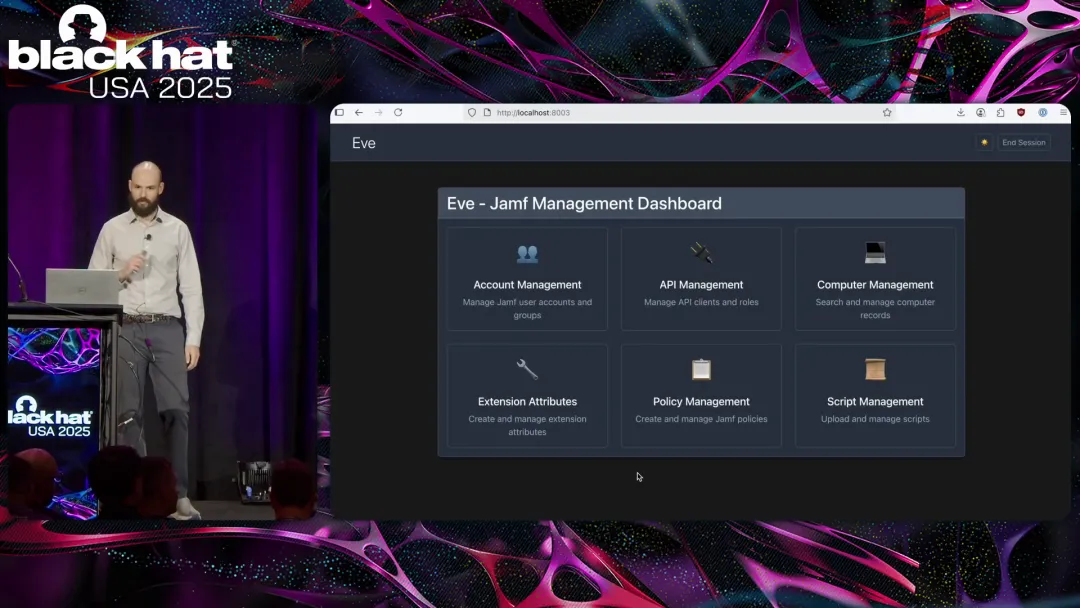Click 'Create and manage extension attributes' text
The height and width of the screenshot is (608, 1080).
(528, 426)
